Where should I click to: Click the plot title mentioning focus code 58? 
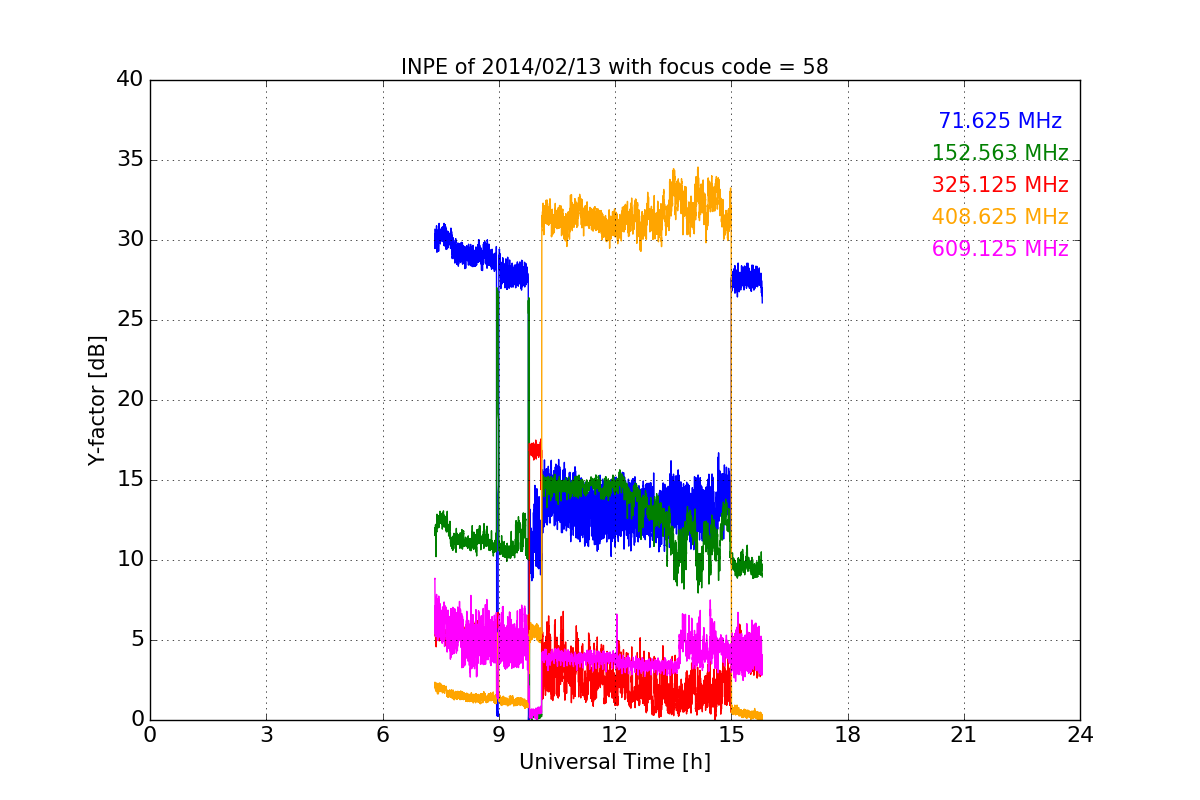[615, 67]
